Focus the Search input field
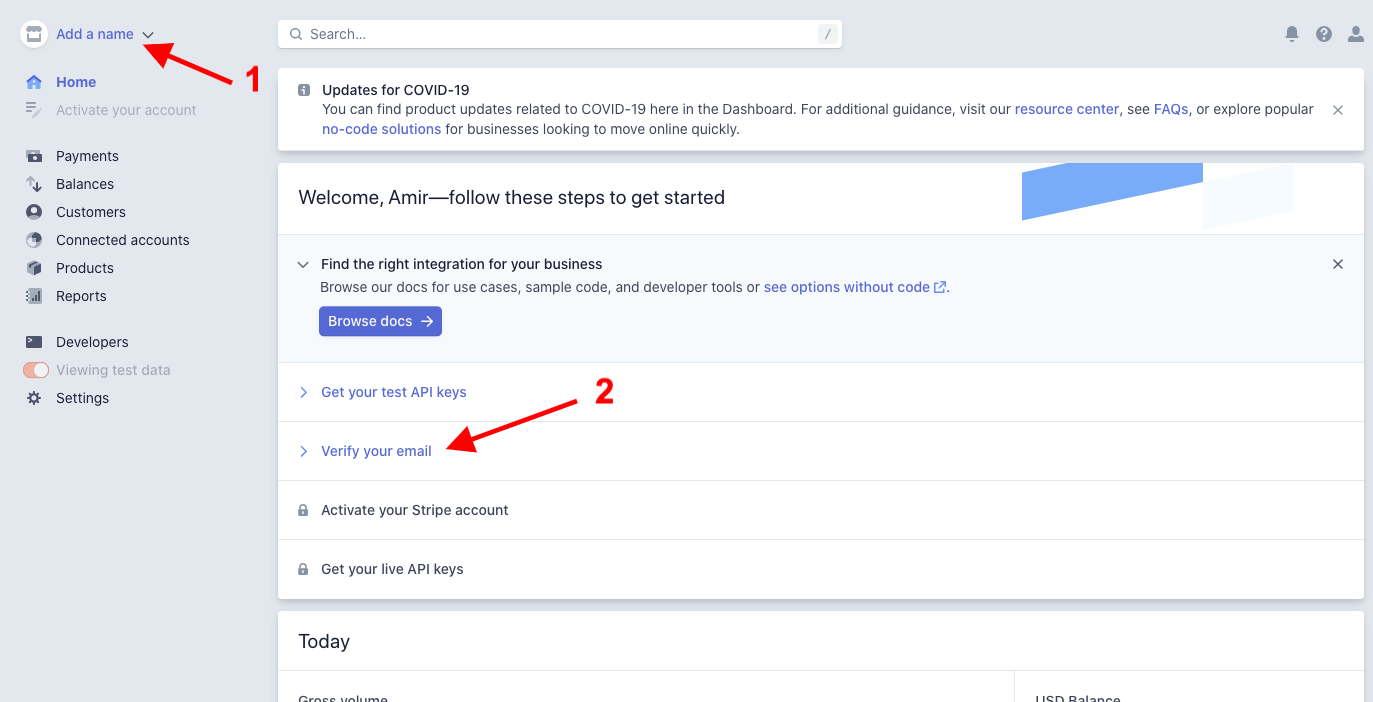The image size is (1373, 702). coord(560,34)
